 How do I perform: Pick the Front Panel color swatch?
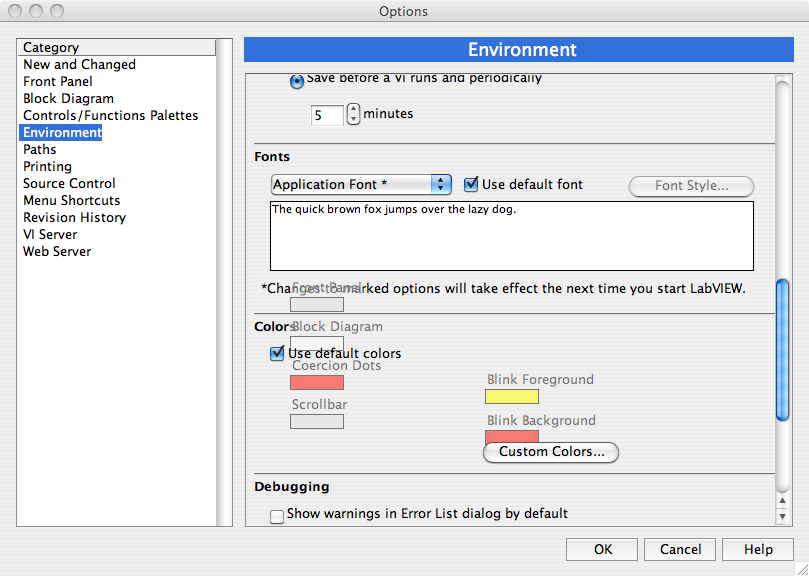click(x=317, y=305)
